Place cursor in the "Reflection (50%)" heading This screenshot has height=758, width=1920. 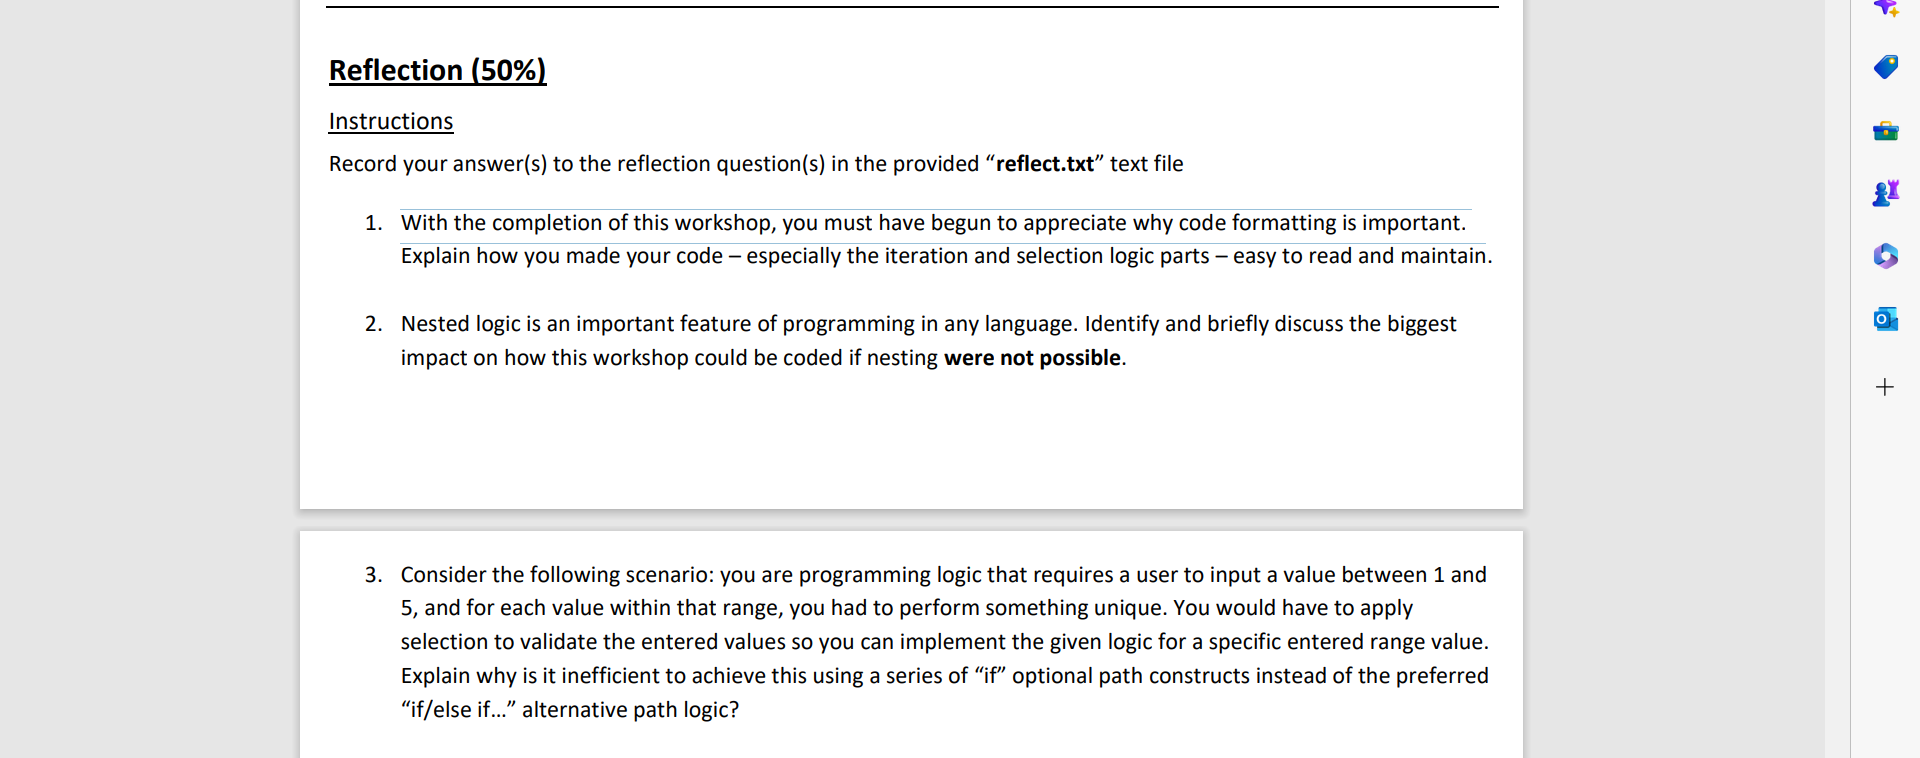437,70
